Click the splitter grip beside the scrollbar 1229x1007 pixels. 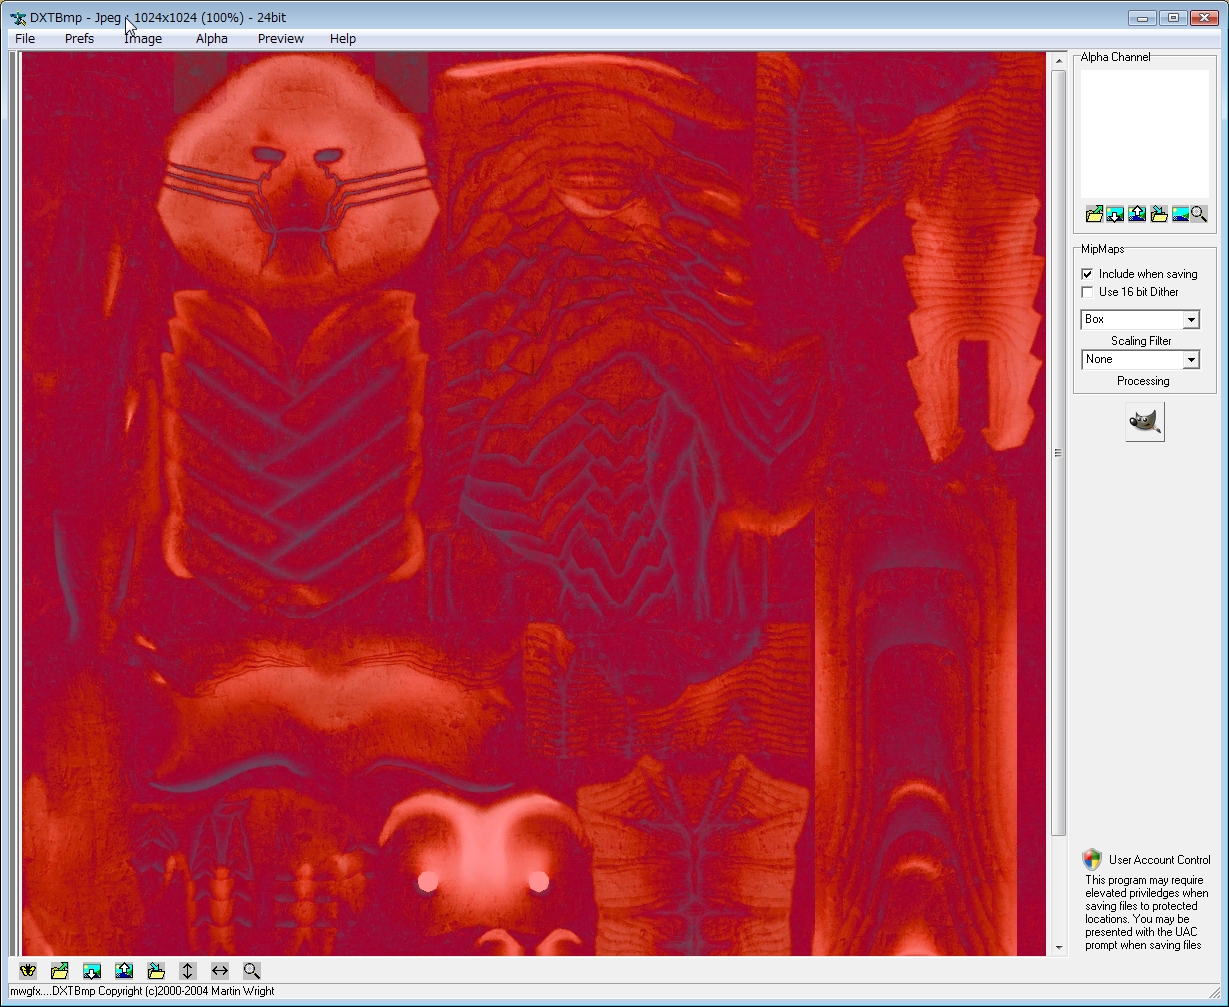tap(1059, 454)
